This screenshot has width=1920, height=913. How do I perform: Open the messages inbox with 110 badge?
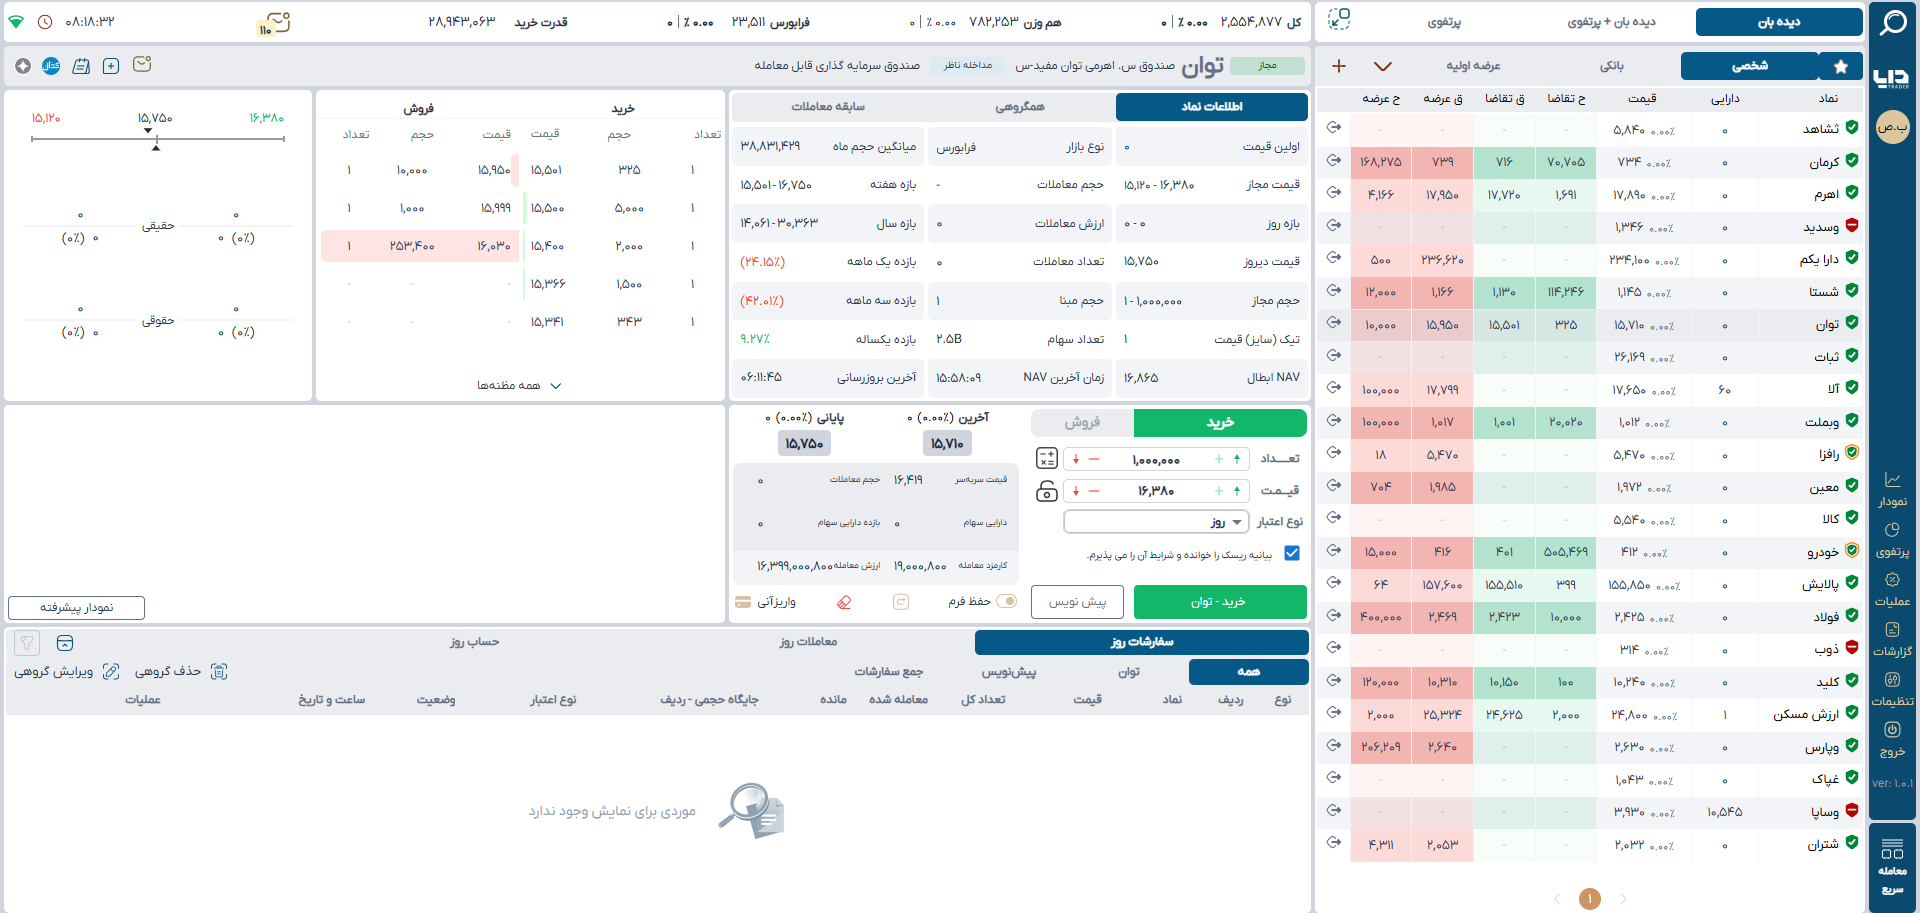pyautogui.click(x=274, y=23)
